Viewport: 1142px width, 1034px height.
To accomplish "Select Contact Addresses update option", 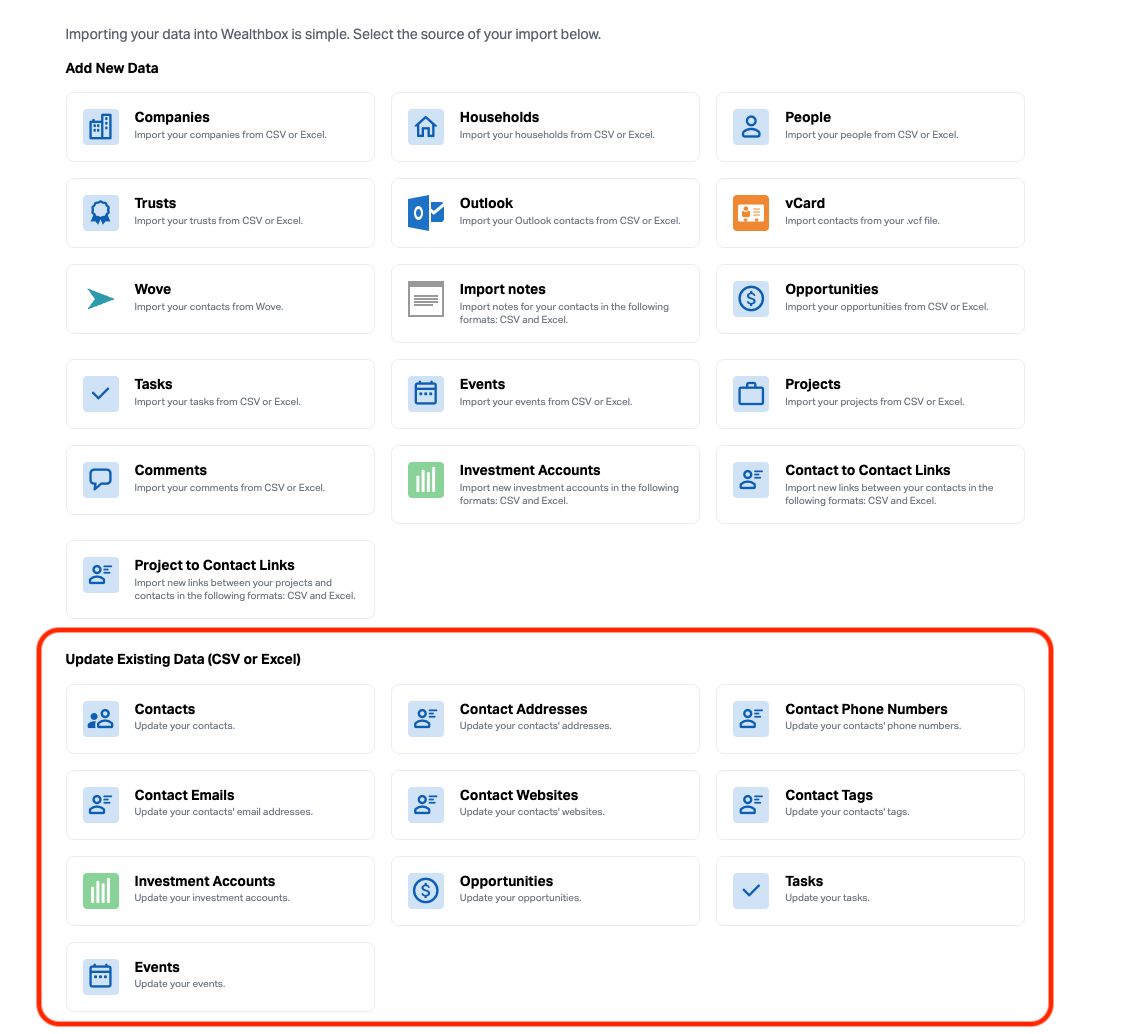I will coord(544,718).
